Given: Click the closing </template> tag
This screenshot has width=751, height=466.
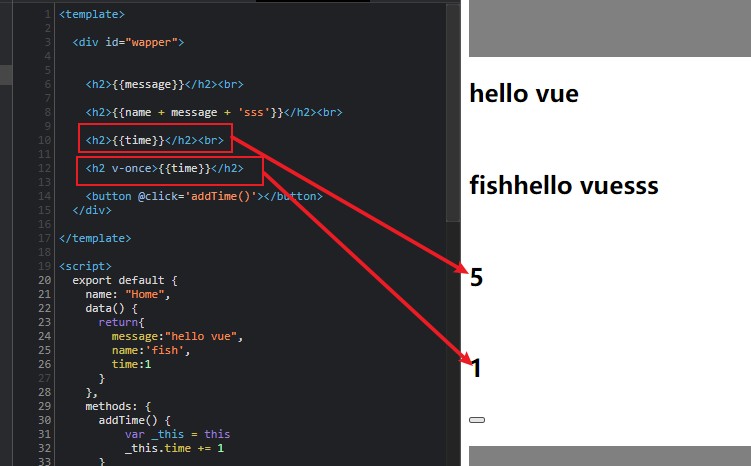Looking at the screenshot, I should click(95, 239).
